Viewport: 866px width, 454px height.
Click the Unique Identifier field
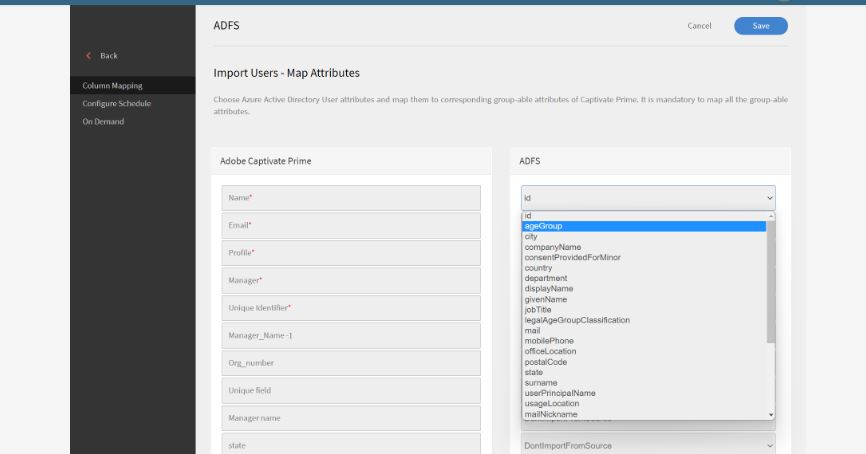(350, 308)
